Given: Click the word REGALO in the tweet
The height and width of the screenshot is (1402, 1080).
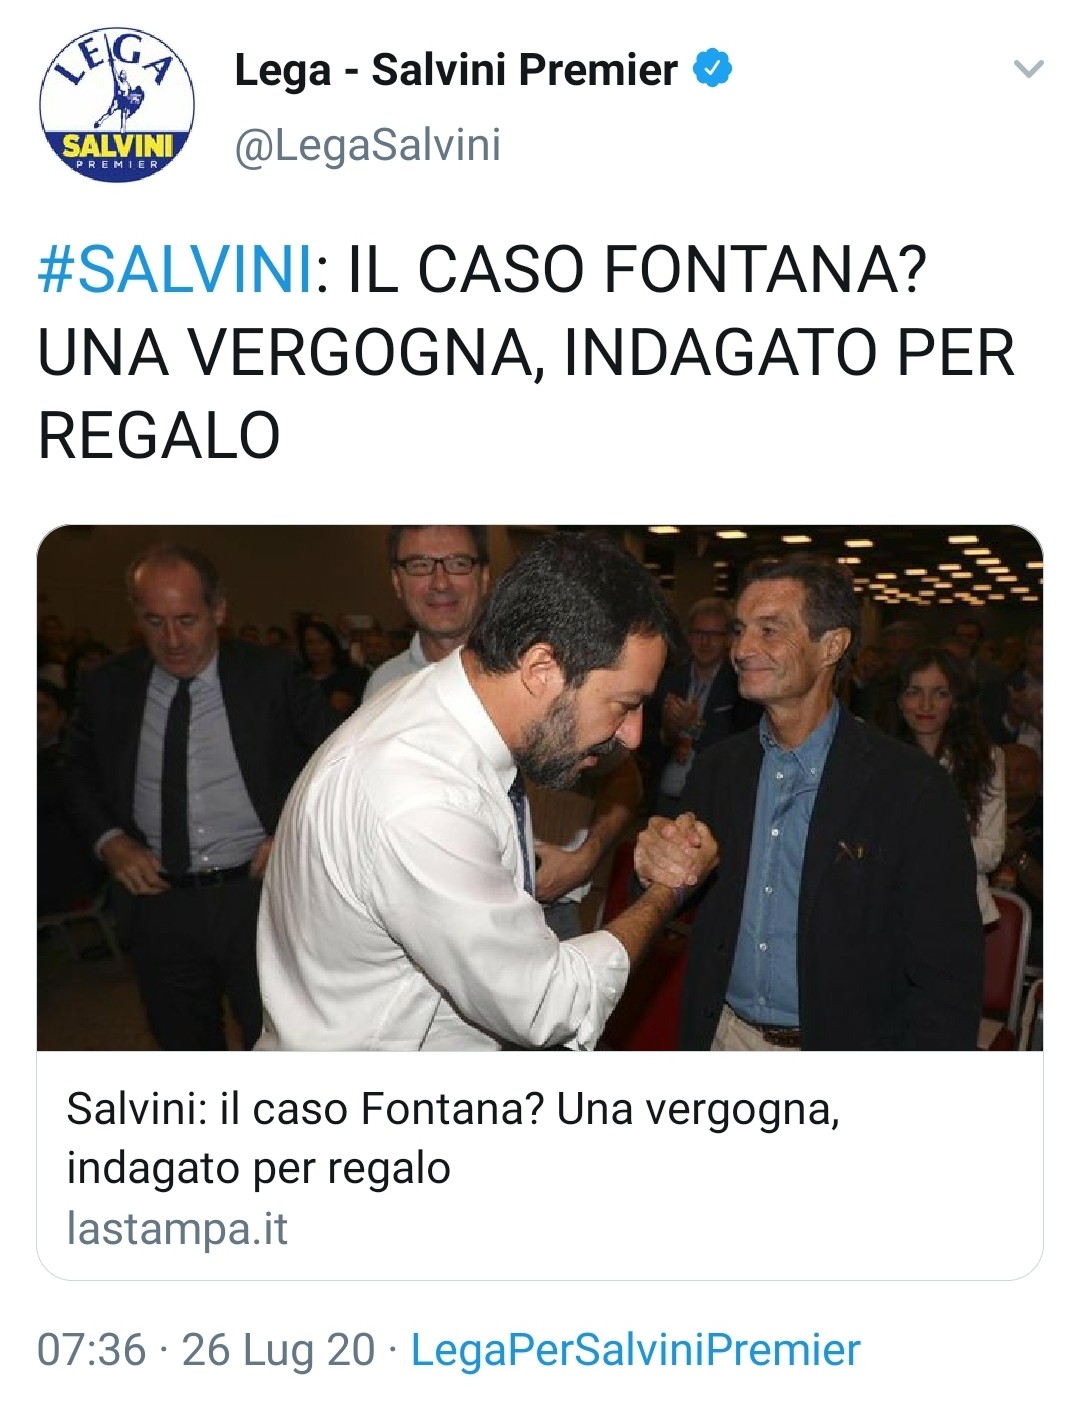Looking at the screenshot, I should tap(159, 436).
